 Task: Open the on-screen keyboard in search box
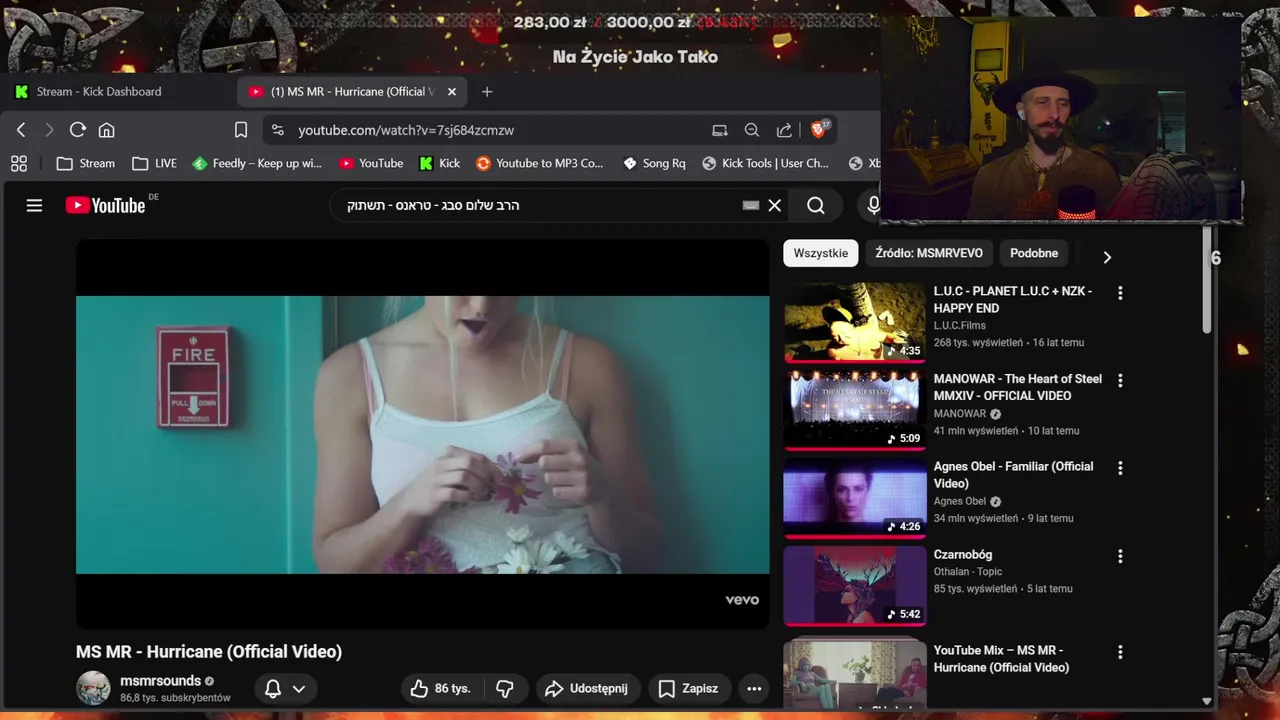(751, 205)
